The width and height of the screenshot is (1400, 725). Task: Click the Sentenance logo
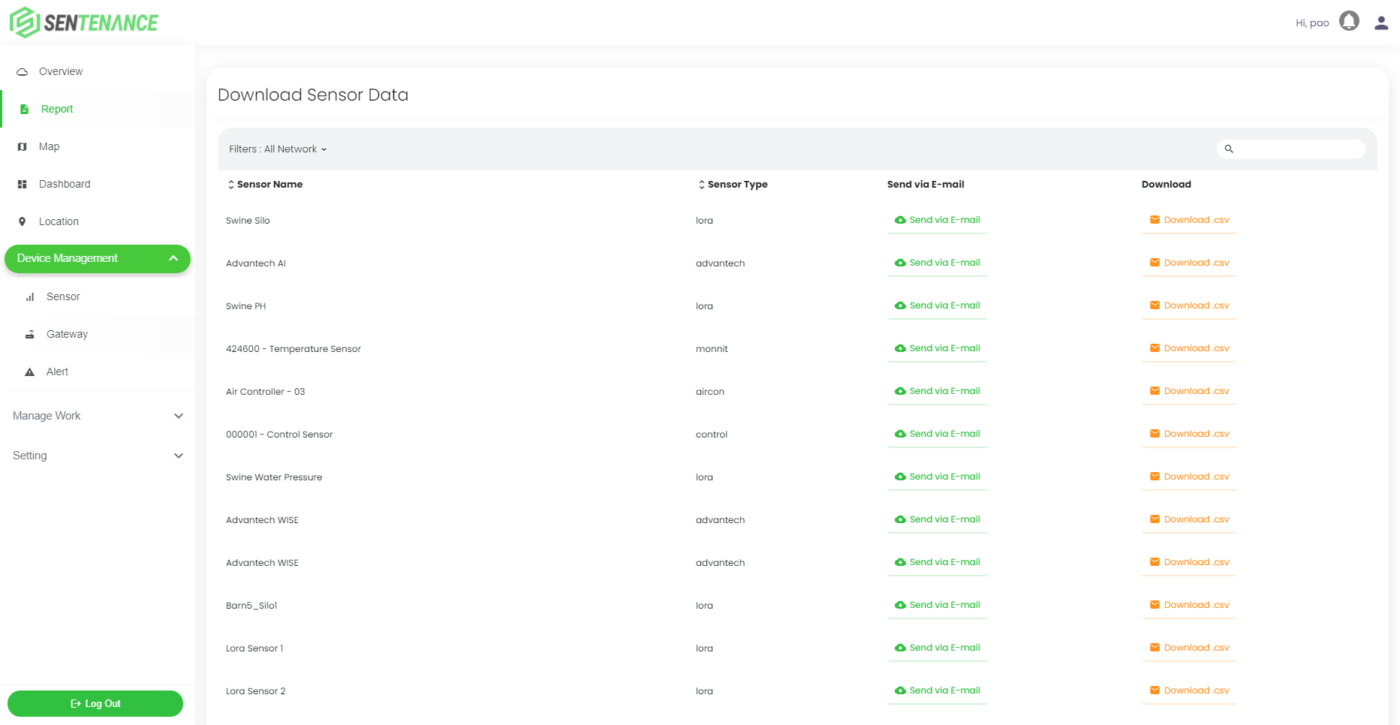click(84, 22)
